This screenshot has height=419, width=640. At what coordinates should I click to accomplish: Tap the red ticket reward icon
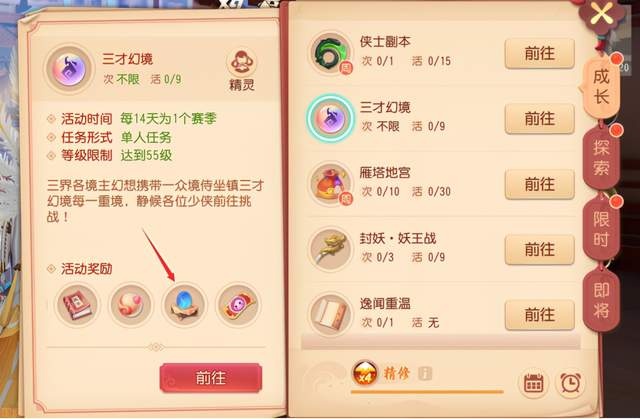click(x=238, y=305)
